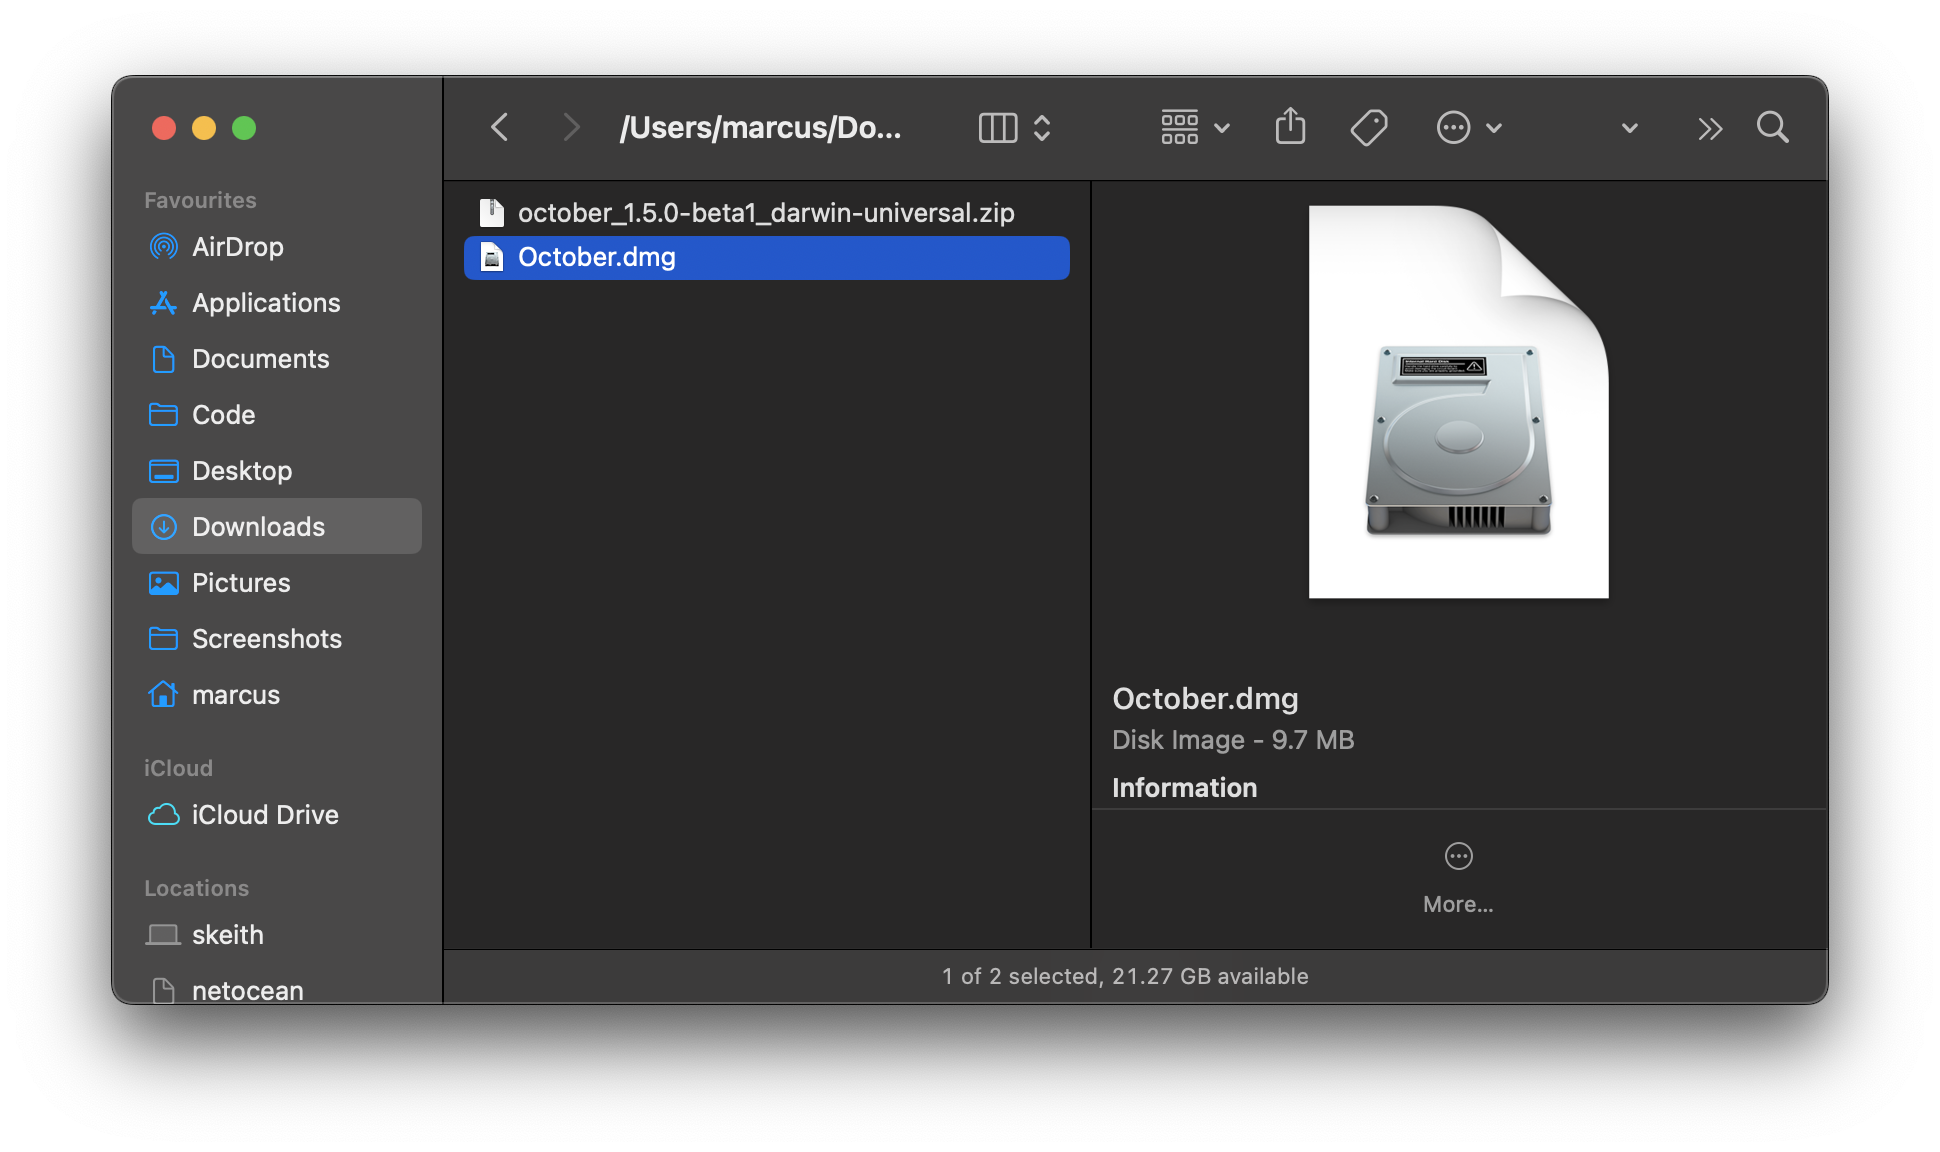The height and width of the screenshot is (1152, 1940).
Task: Click the forward navigation arrow
Action: coord(571,127)
